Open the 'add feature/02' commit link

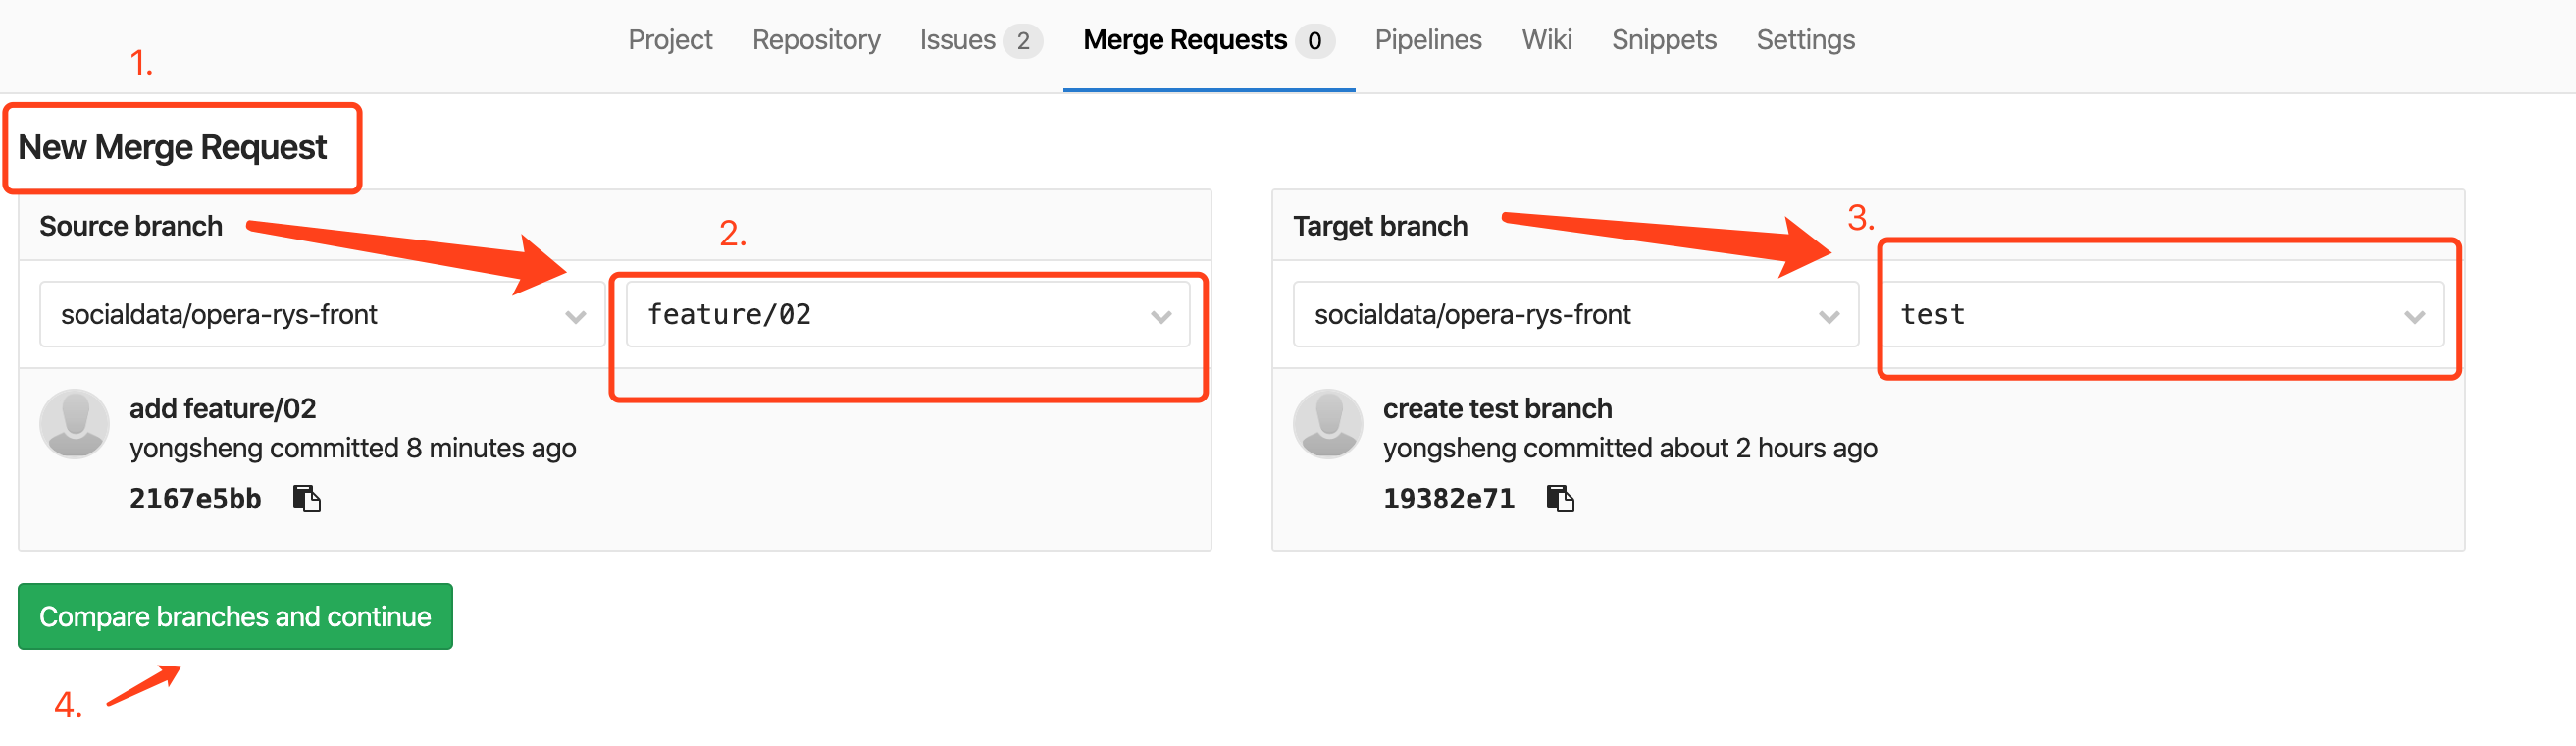(x=222, y=408)
